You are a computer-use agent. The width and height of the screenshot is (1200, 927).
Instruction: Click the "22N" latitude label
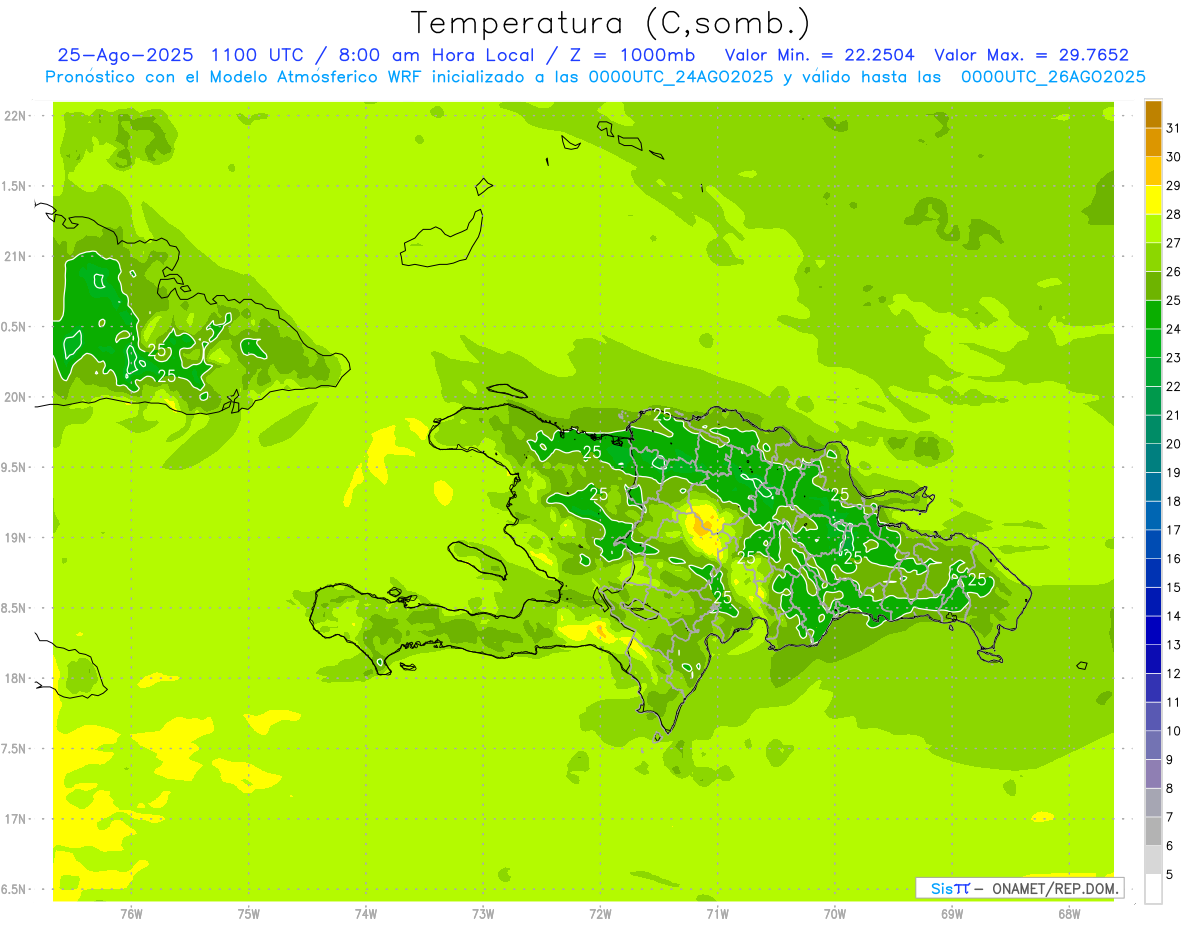15,116
